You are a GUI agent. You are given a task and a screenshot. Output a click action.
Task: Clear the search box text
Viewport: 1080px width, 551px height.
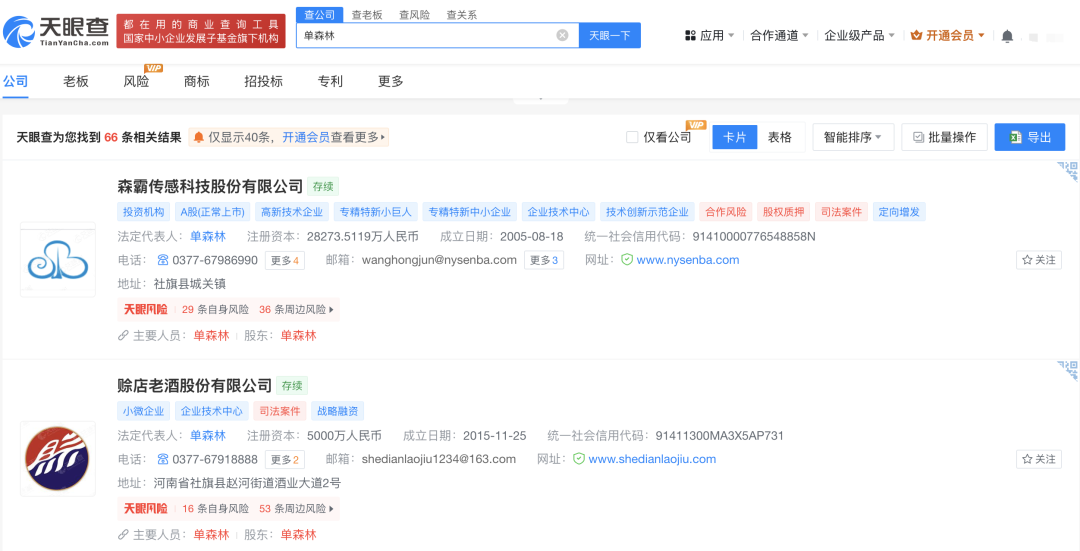click(x=563, y=35)
